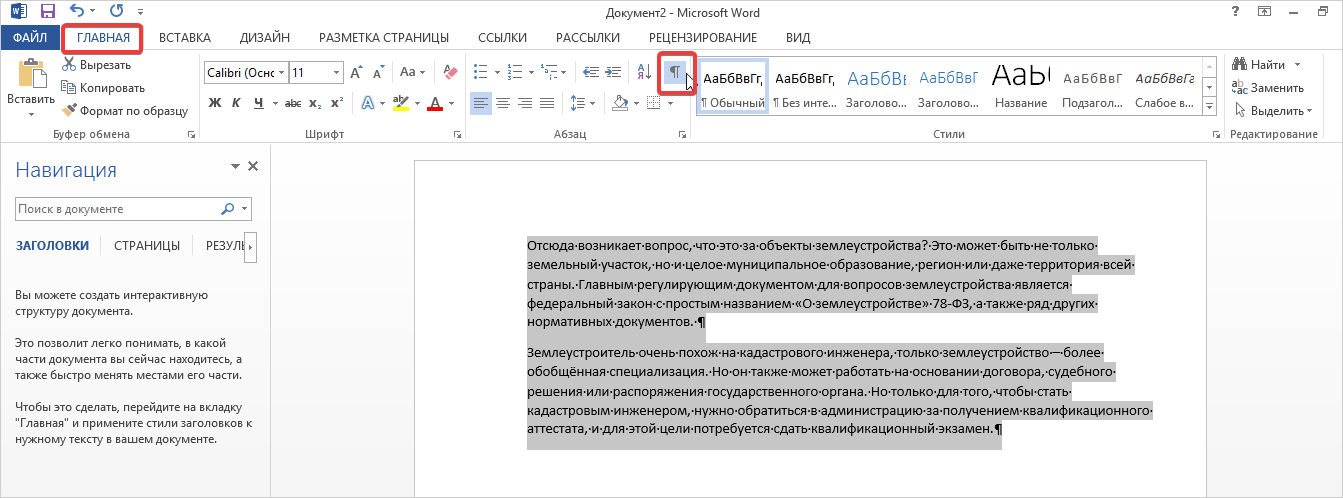
Task: Increase the paragraph indent
Action: pos(613,73)
